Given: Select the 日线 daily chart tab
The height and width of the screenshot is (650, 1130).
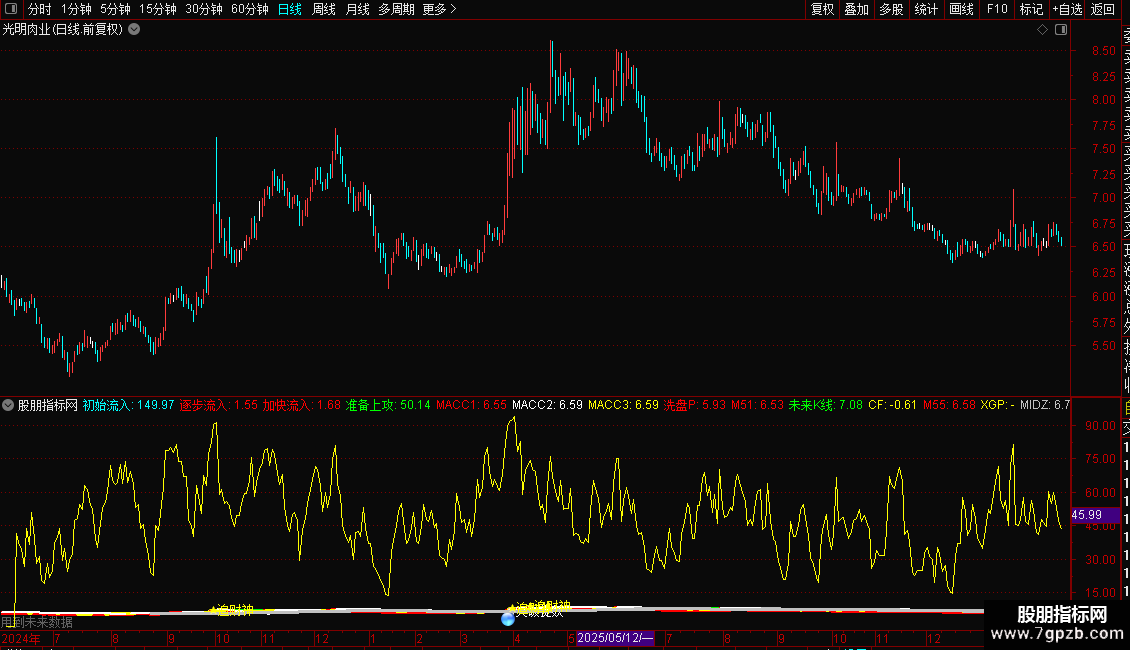Looking at the screenshot, I should pyautogui.click(x=290, y=9).
